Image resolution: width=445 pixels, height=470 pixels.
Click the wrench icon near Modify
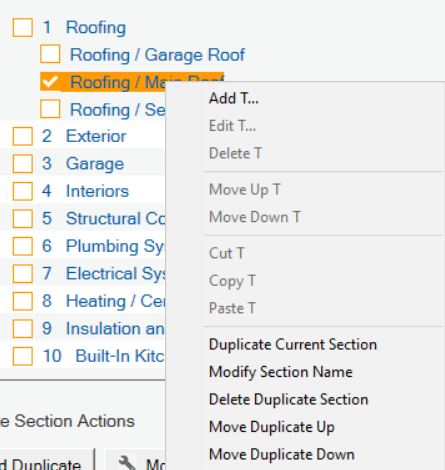point(127,463)
